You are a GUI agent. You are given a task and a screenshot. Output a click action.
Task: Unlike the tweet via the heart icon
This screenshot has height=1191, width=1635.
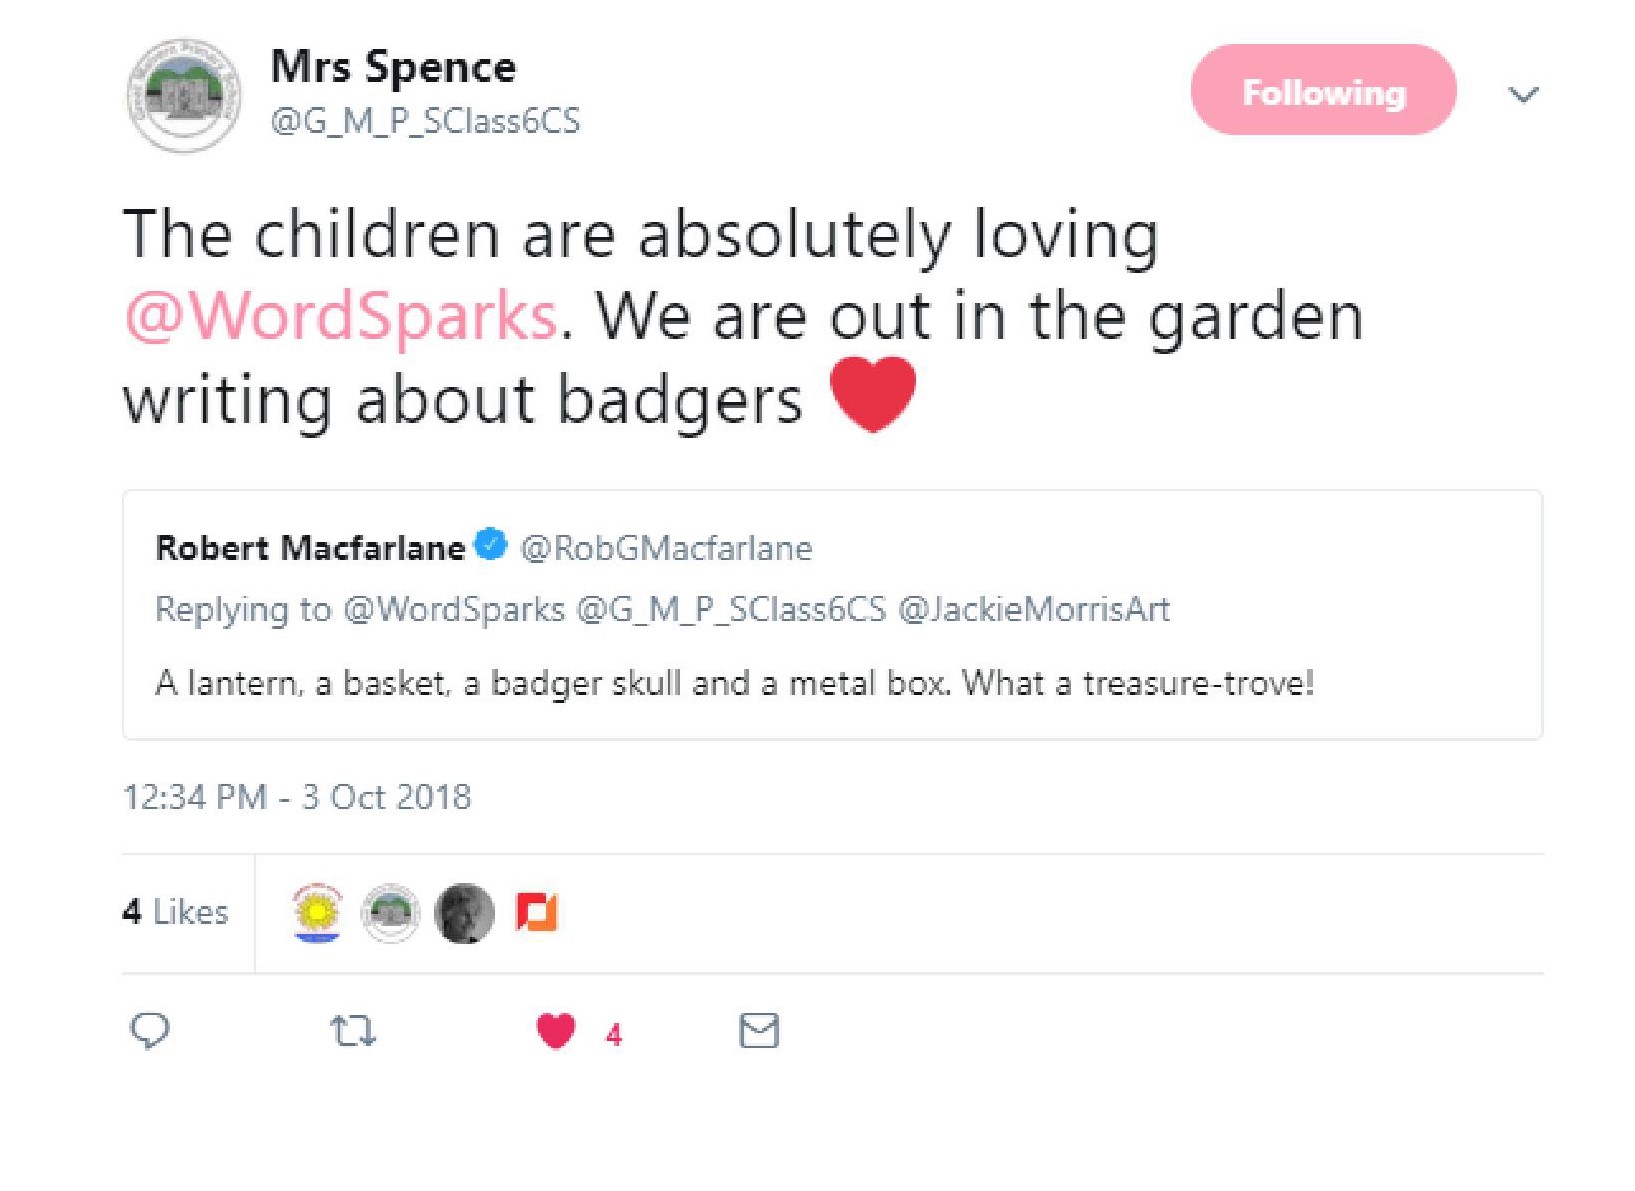[x=556, y=1031]
